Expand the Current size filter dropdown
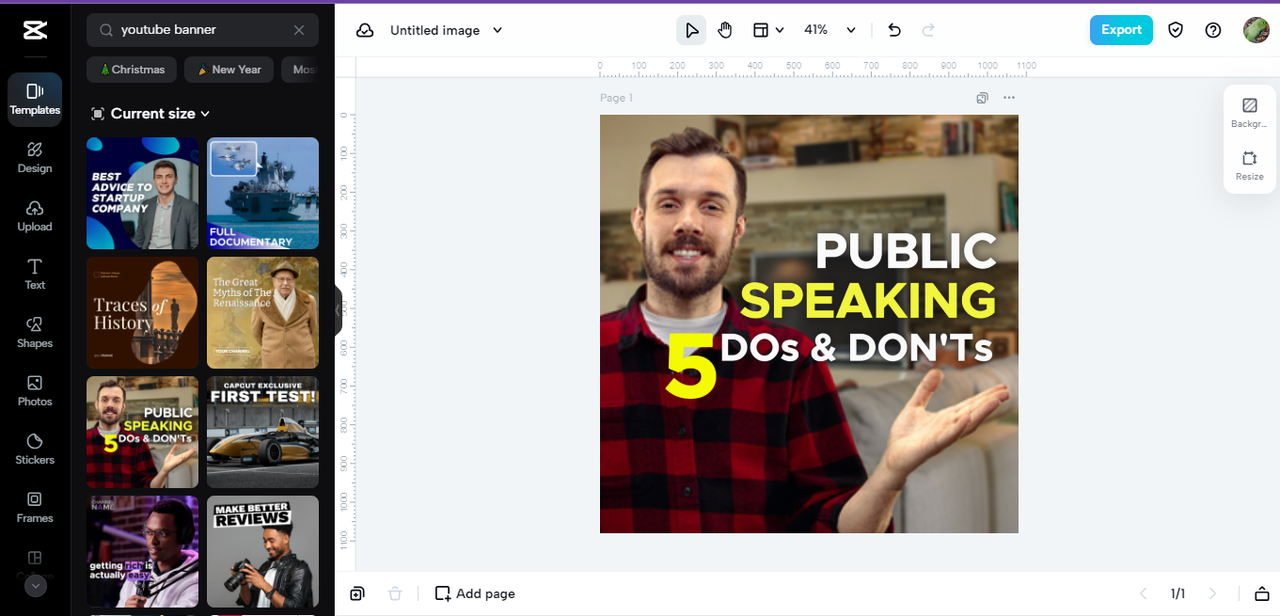The height and width of the screenshot is (616, 1280). (x=151, y=114)
